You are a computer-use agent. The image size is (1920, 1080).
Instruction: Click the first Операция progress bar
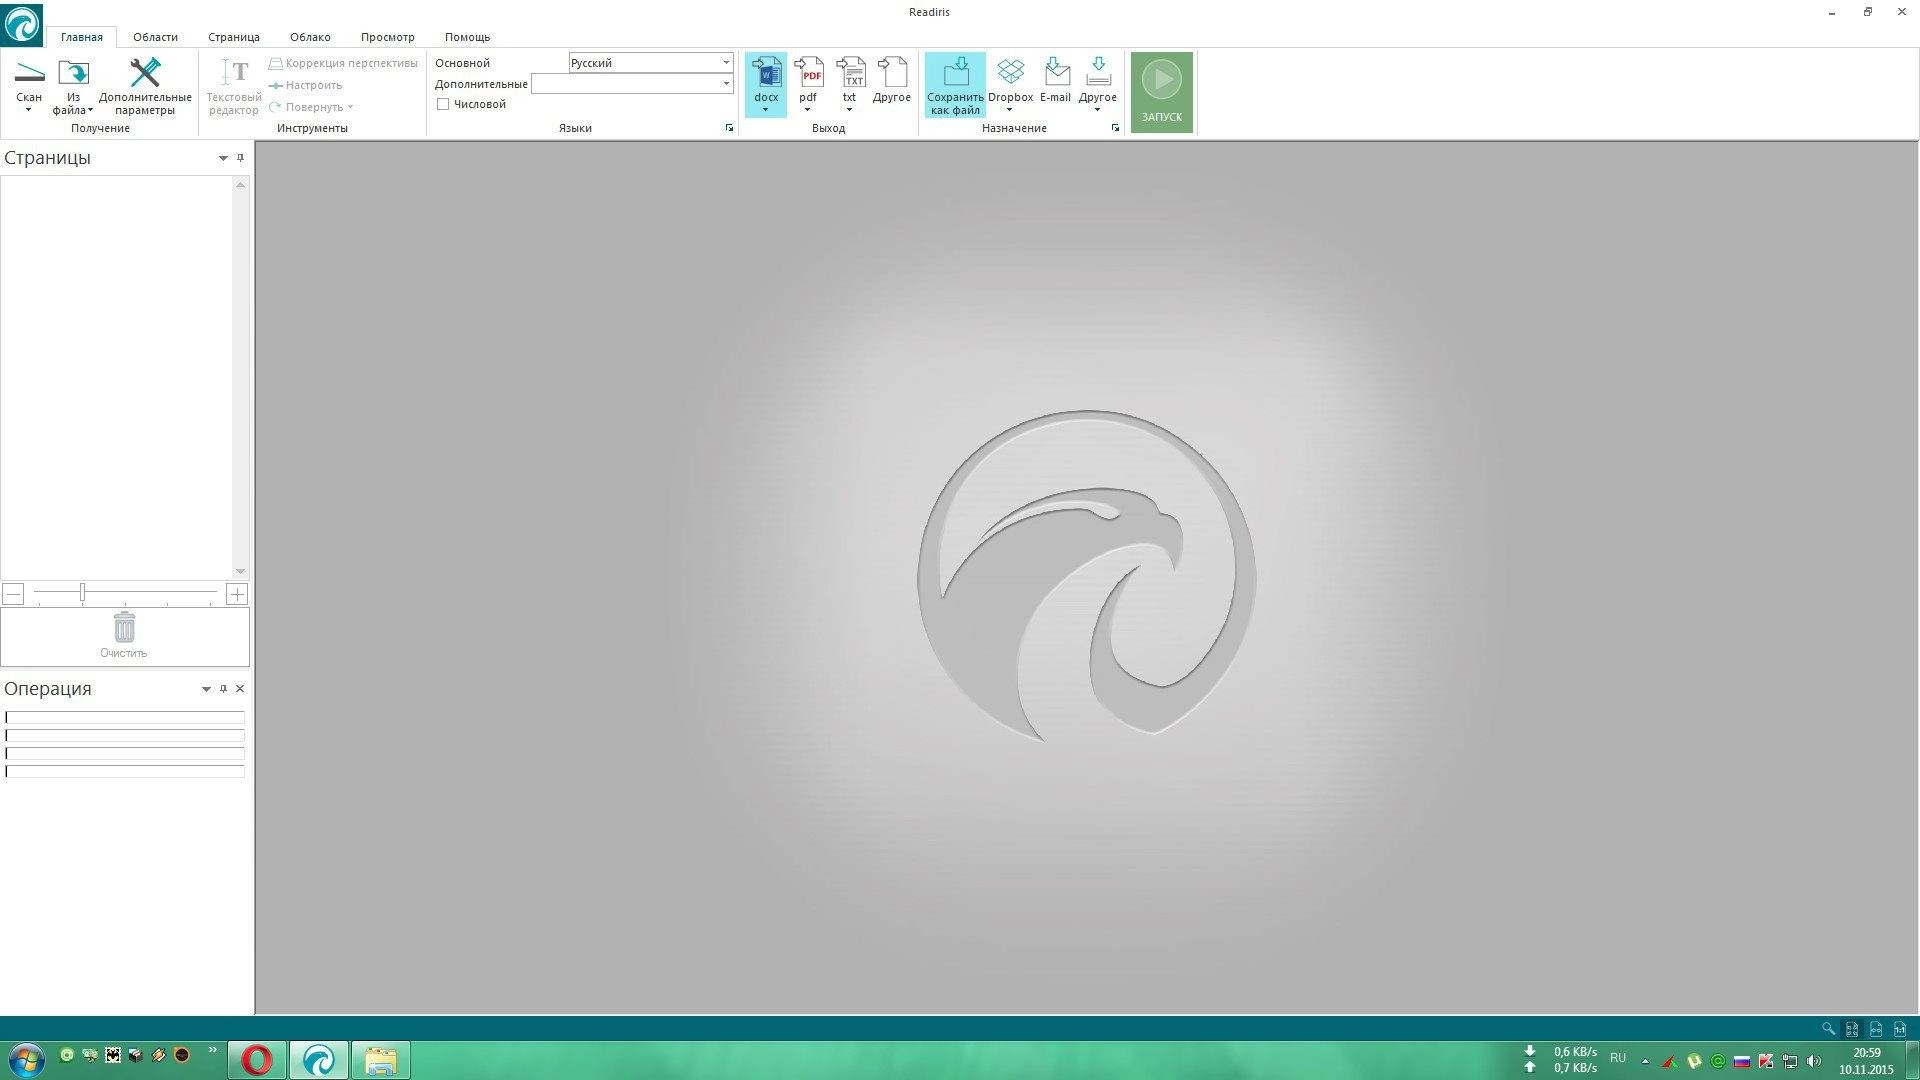pyautogui.click(x=125, y=717)
